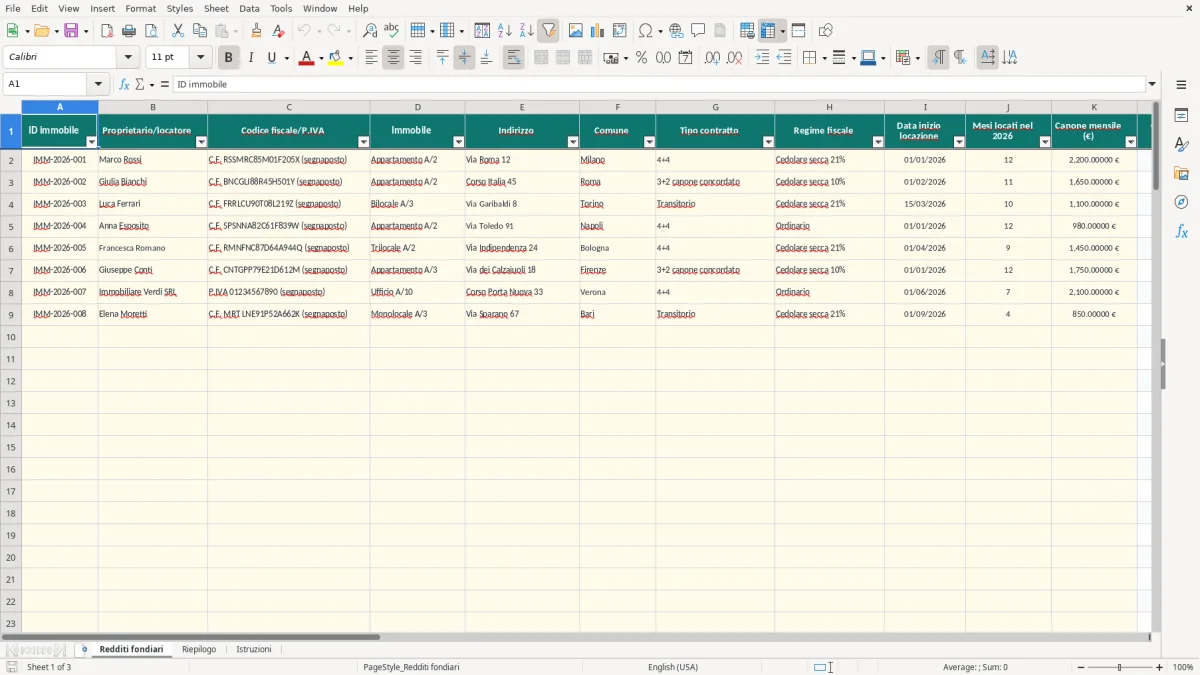
Task: Open the font name dropdown
Action: coord(128,58)
